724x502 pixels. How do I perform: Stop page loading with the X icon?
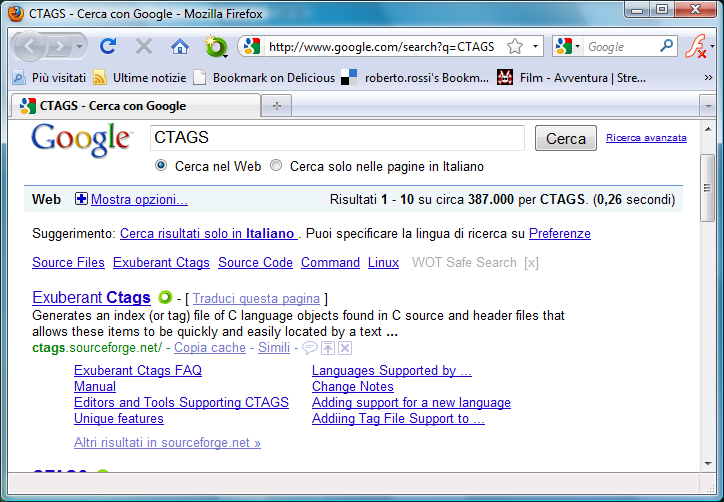pyautogui.click(x=144, y=46)
